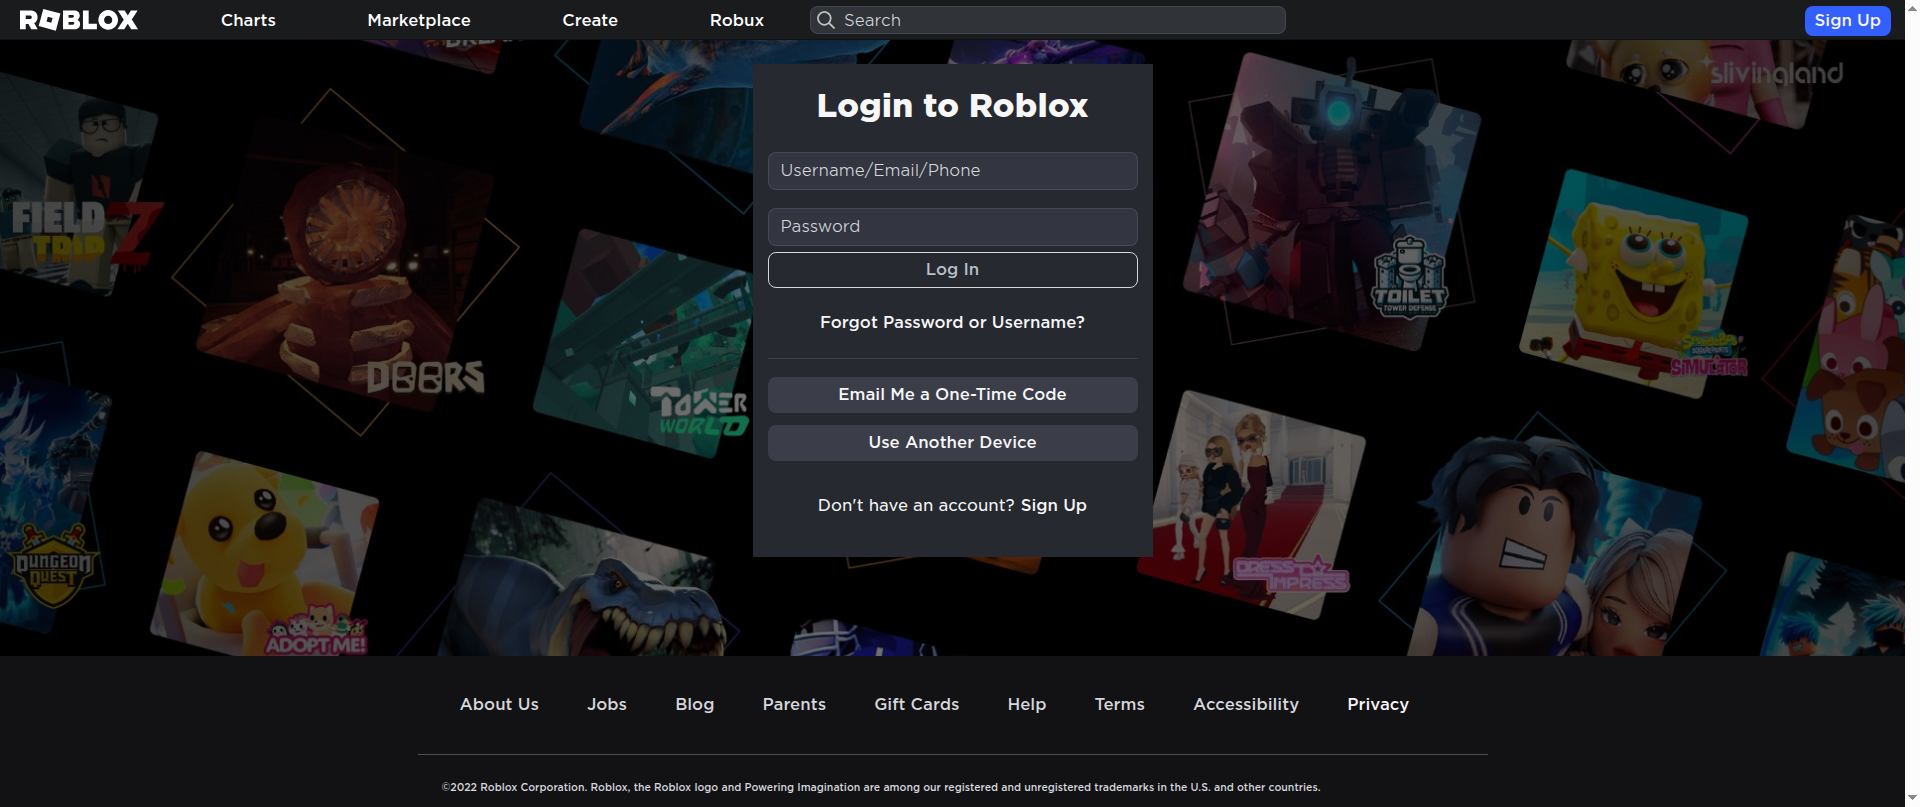The image size is (1920, 807).
Task: Open Forgot Password or Username link
Action: [952, 322]
